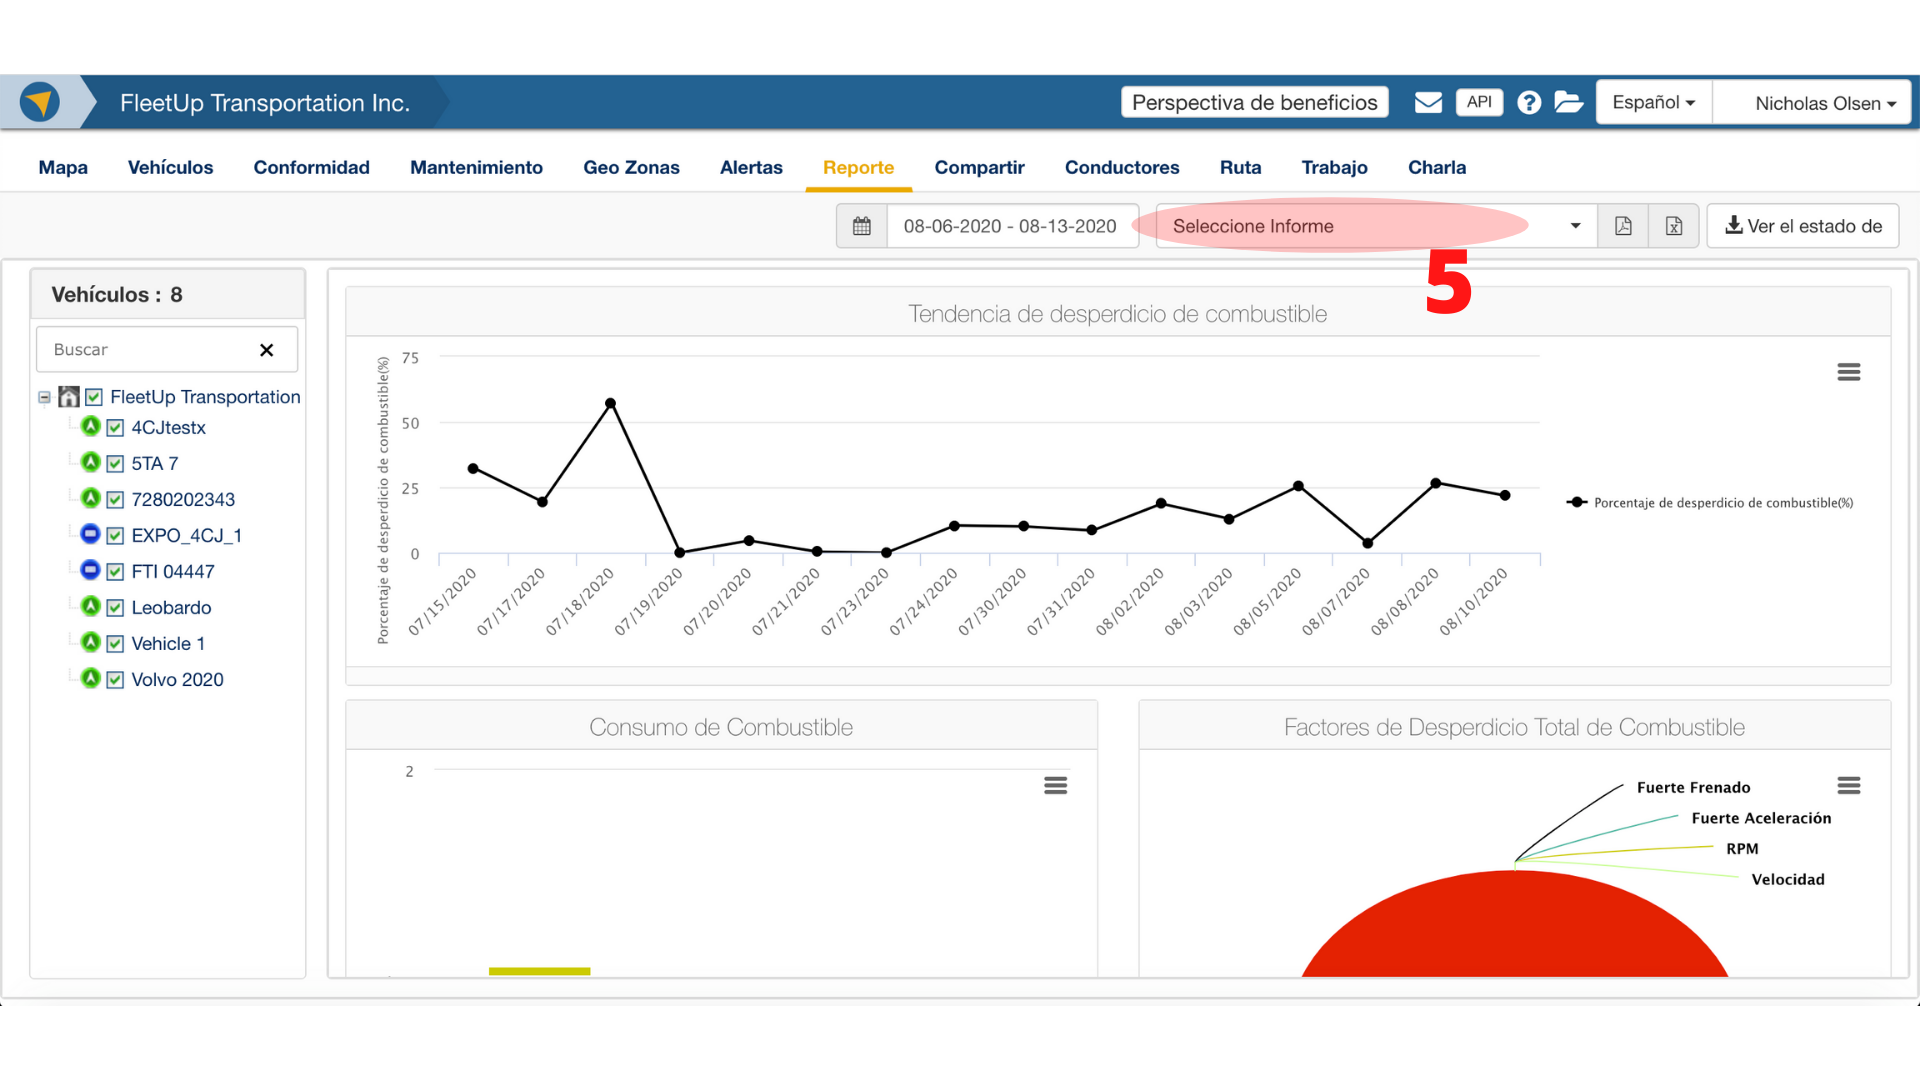
Task: Click the Perspectiva de beneficios button
Action: pyautogui.click(x=1254, y=102)
